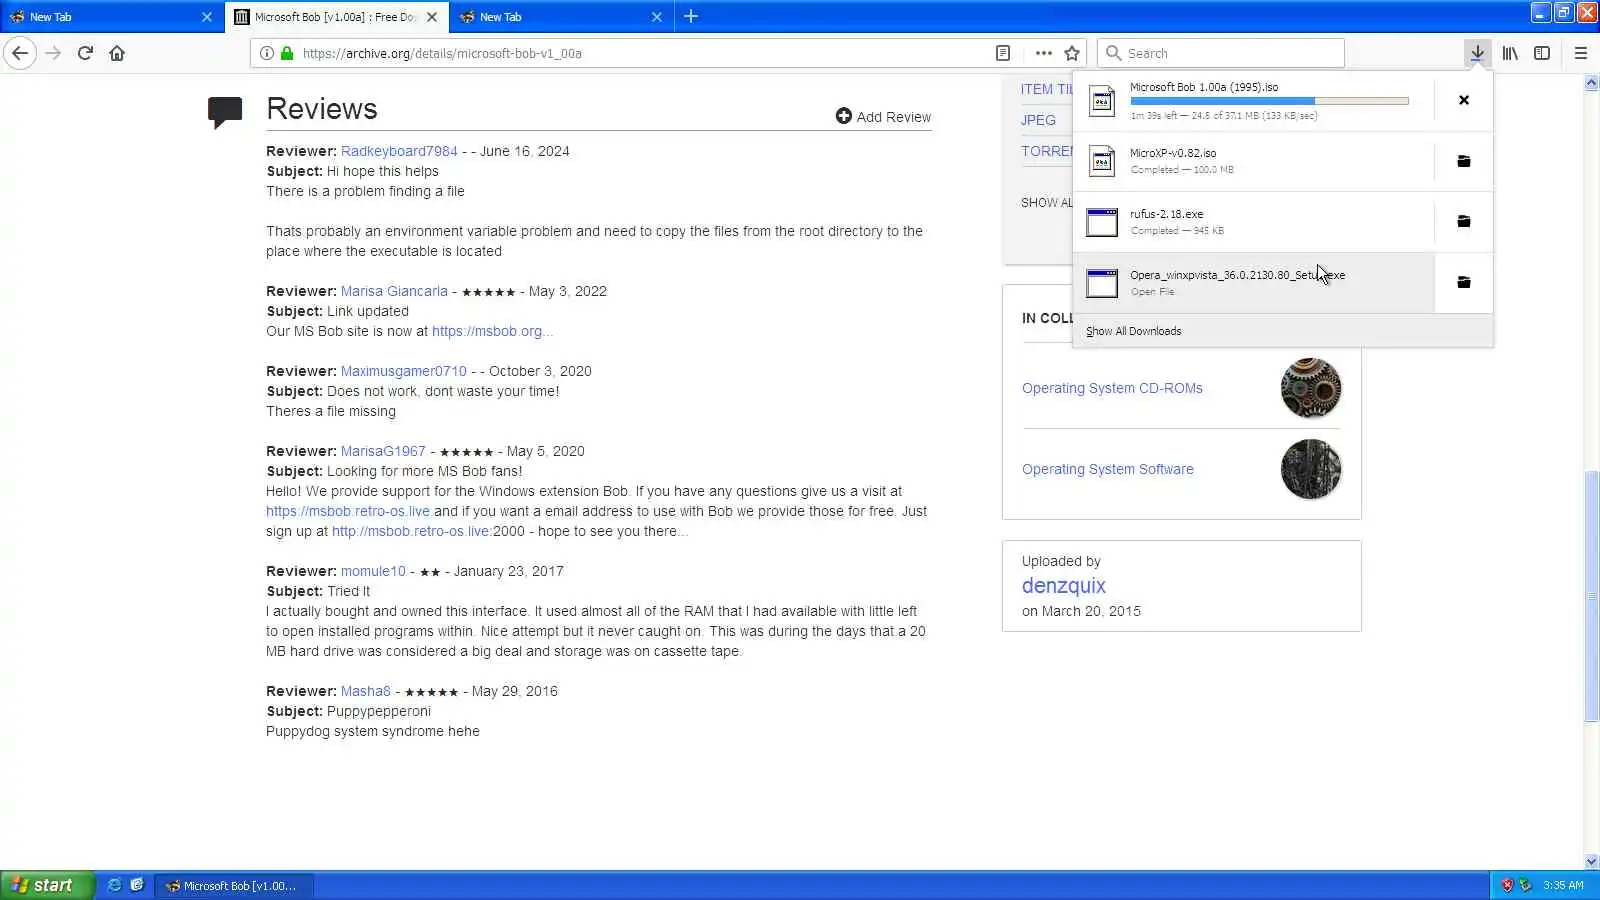Open containing folder for Opera setup exe
Screen dimensions: 1600x900
(1464, 282)
